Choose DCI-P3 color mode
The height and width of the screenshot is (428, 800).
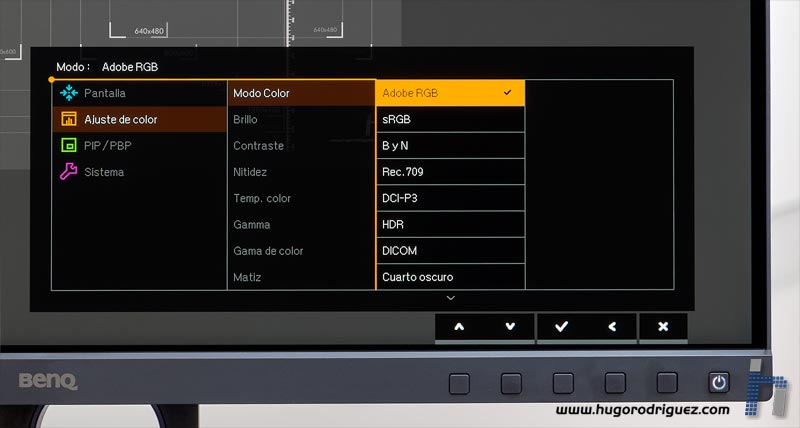(x=450, y=198)
